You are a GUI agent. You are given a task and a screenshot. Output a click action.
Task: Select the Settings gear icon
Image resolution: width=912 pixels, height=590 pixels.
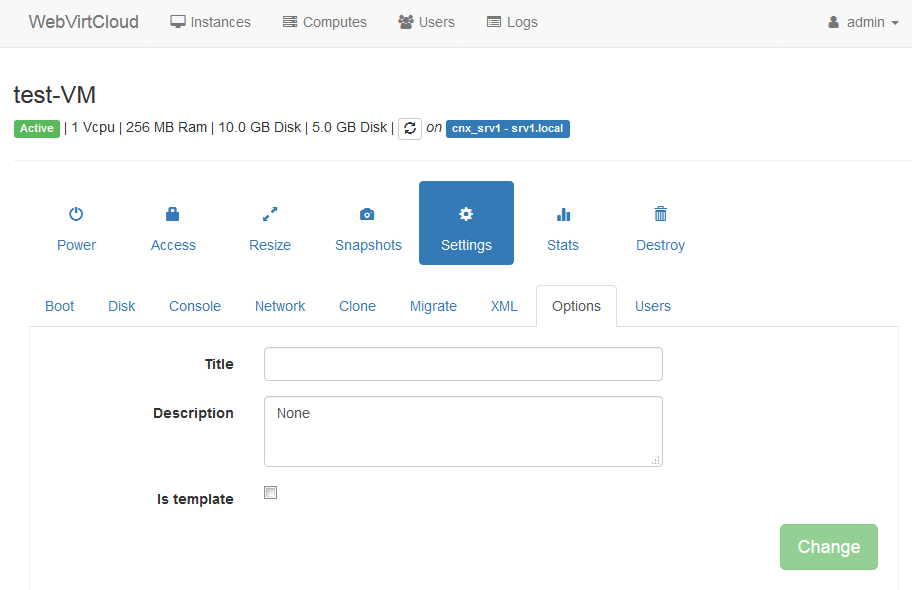(466, 214)
